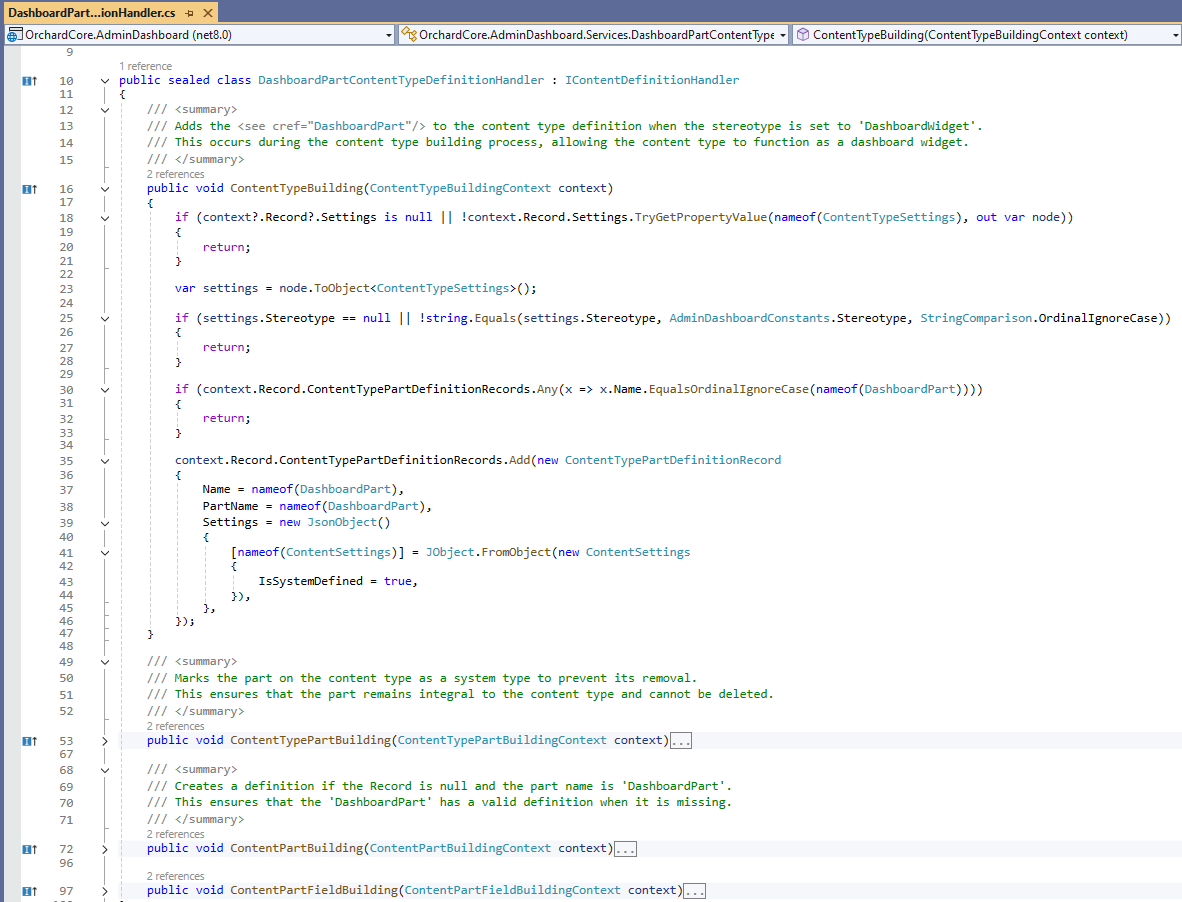
Task: Click the interface implementation glyph on line 72
Action: point(29,849)
